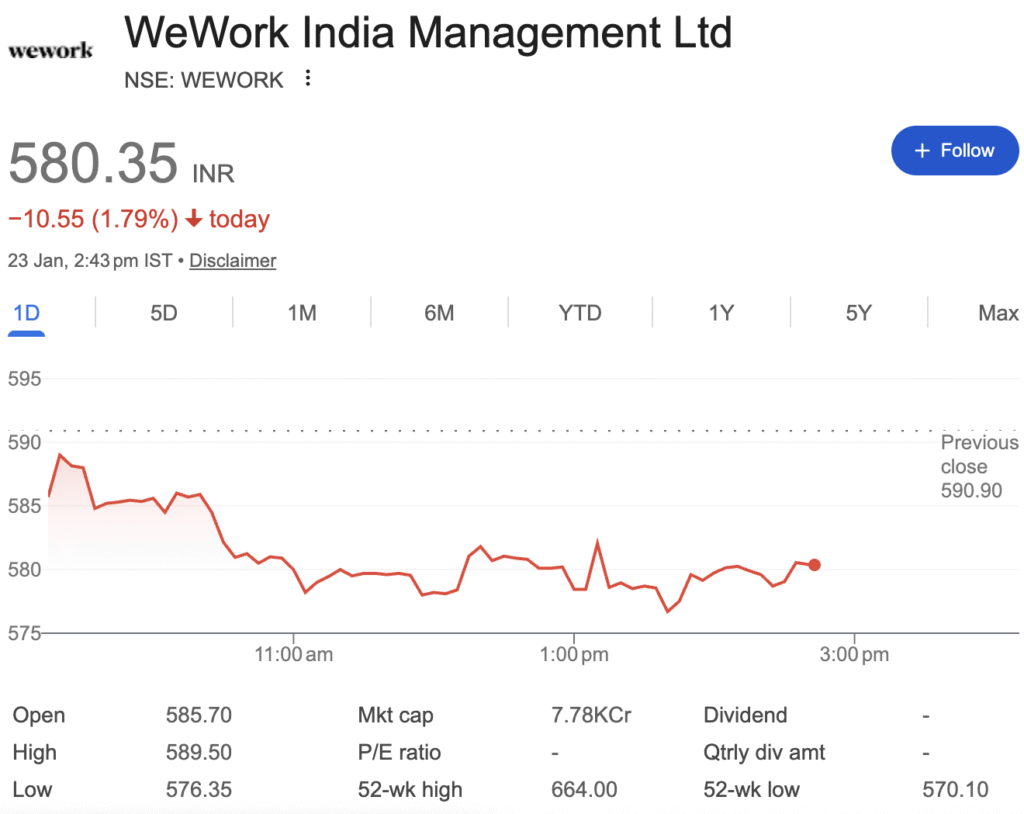The height and width of the screenshot is (814, 1024).
Task: Select the 1D chart range tab
Action: (x=26, y=313)
